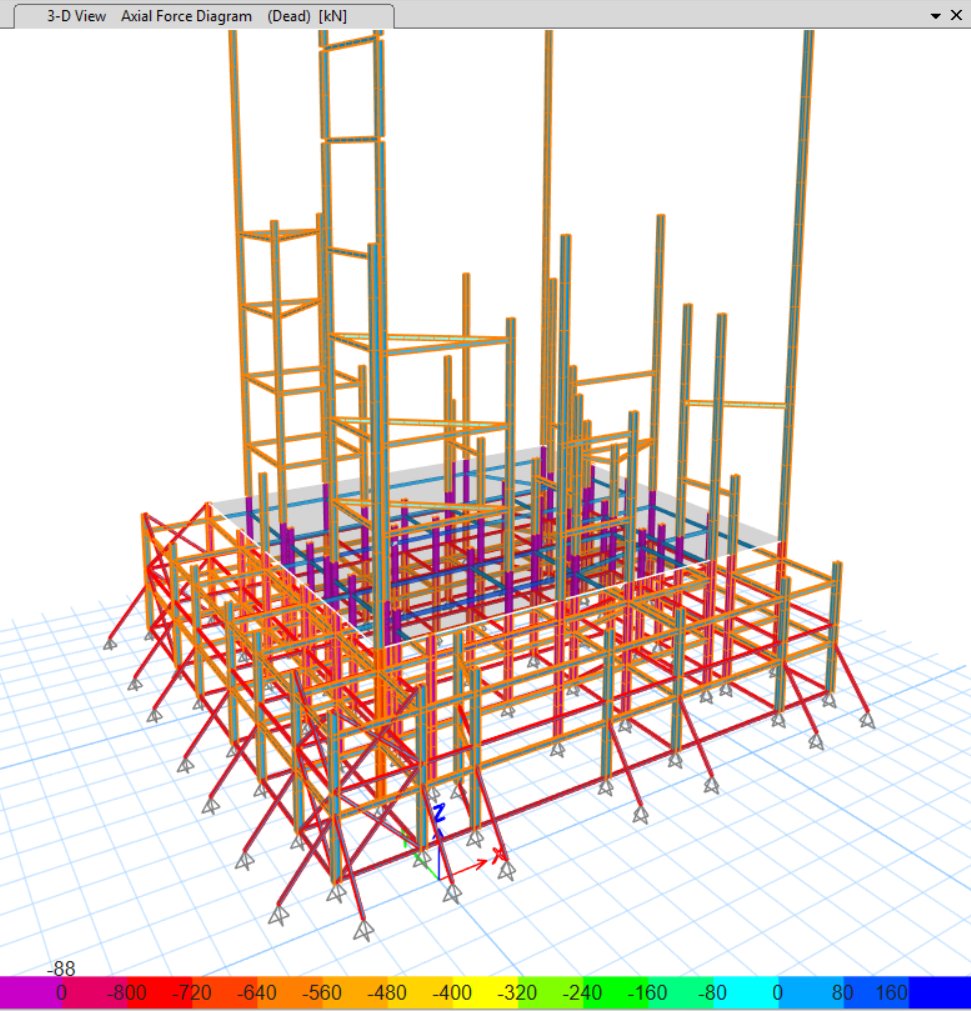Click the -160 legend label
This screenshot has height=1011, width=971.
pyautogui.click(x=647, y=992)
